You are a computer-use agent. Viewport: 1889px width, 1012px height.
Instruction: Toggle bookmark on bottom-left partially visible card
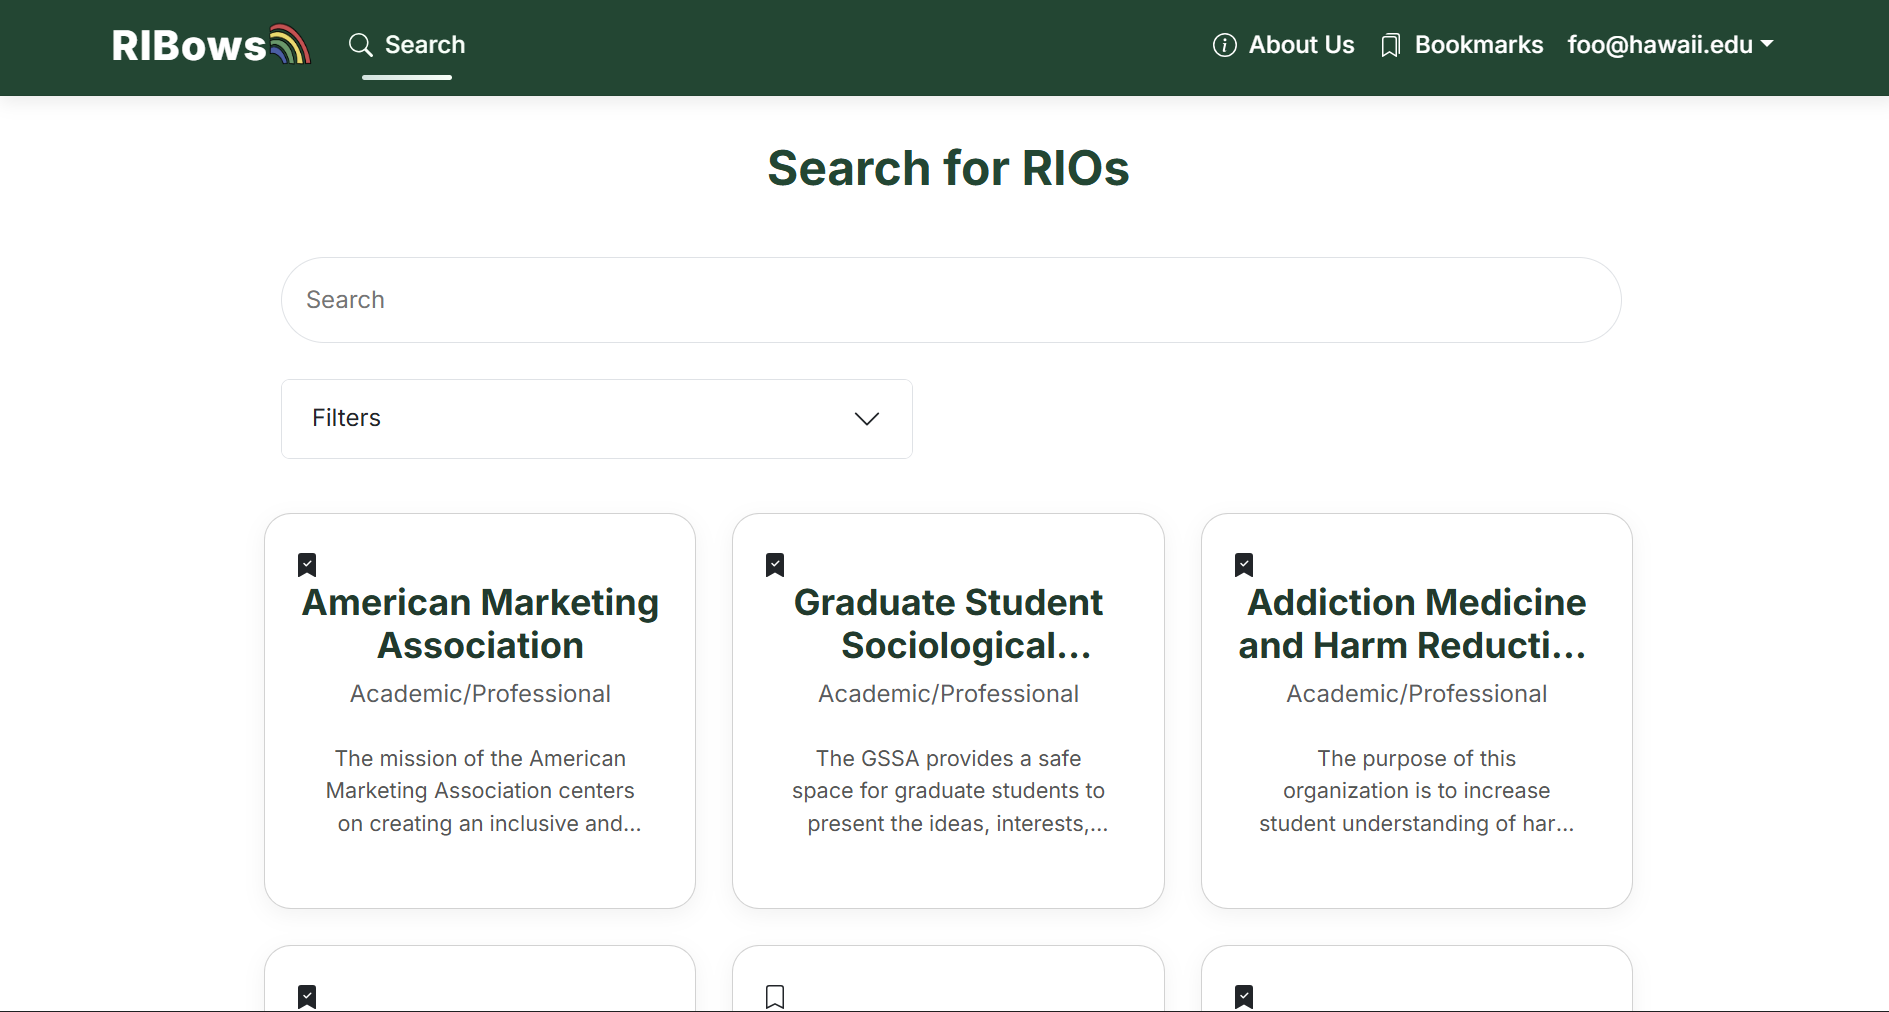click(x=307, y=997)
